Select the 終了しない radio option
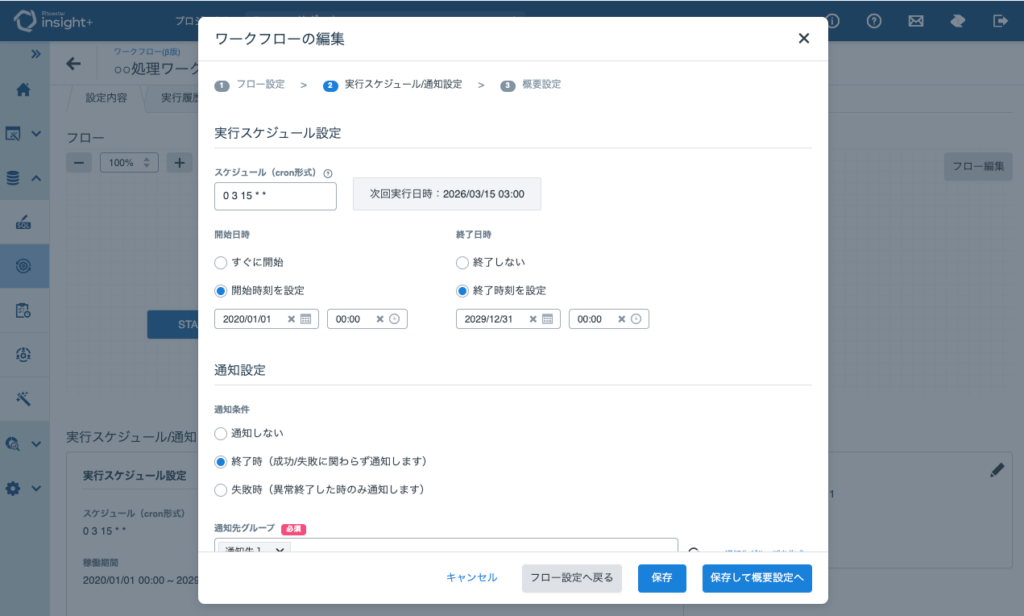 pyautogui.click(x=463, y=262)
